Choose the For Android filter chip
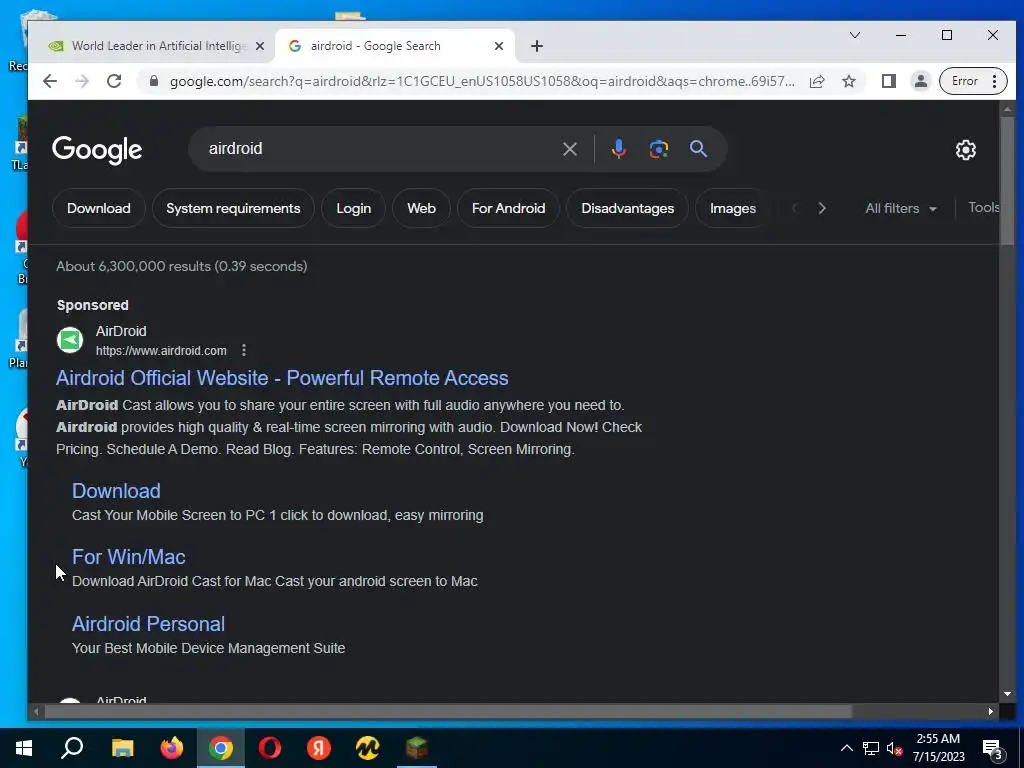 pos(508,208)
